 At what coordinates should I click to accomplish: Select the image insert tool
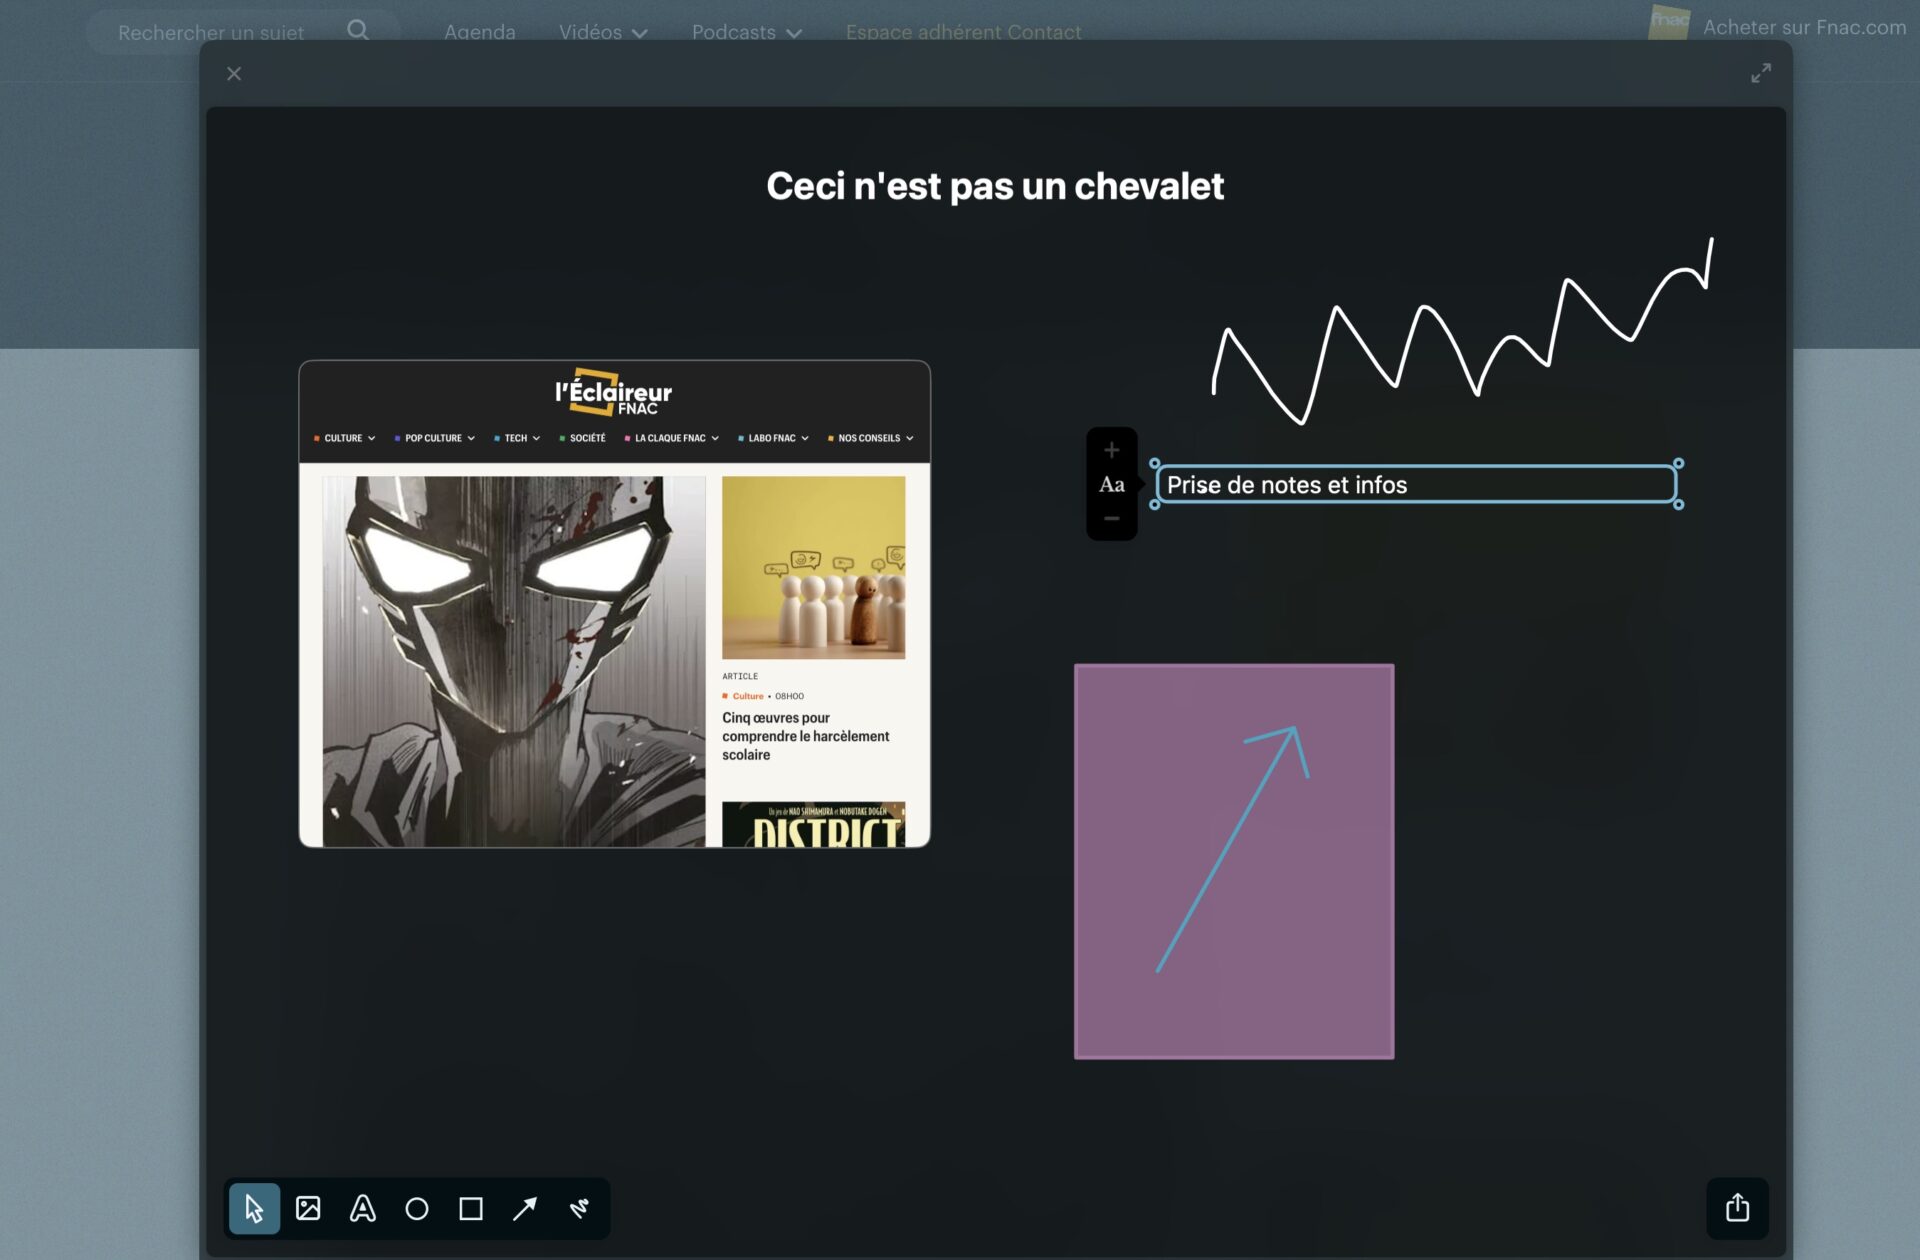point(308,1209)
